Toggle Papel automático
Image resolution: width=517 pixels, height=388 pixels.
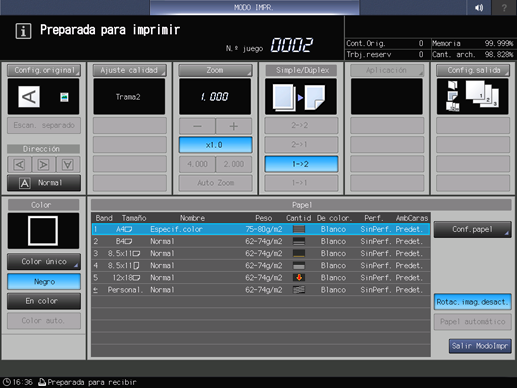472,321
